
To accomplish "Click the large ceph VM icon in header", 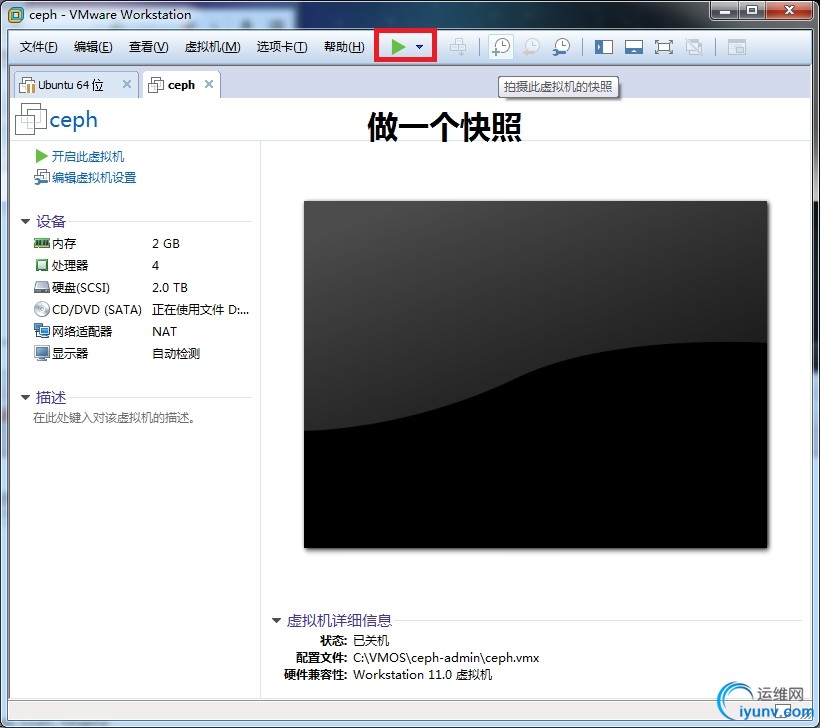I will pyautogui.click(x=31, y=119).
